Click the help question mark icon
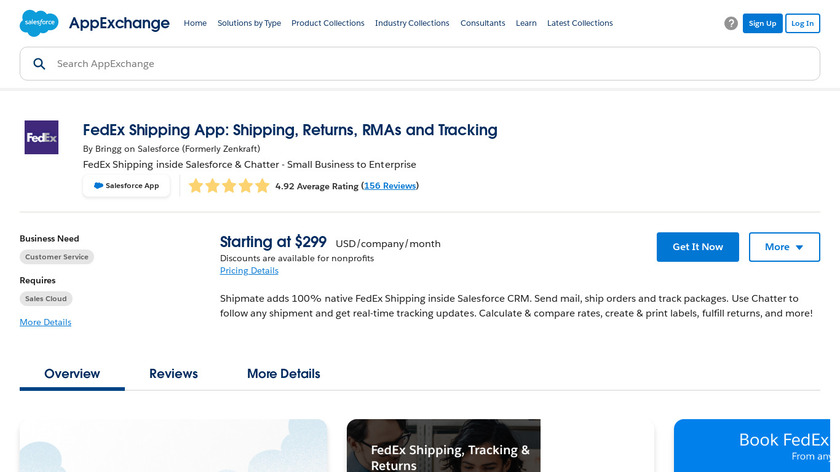840x472 pixels. point(731,23)
